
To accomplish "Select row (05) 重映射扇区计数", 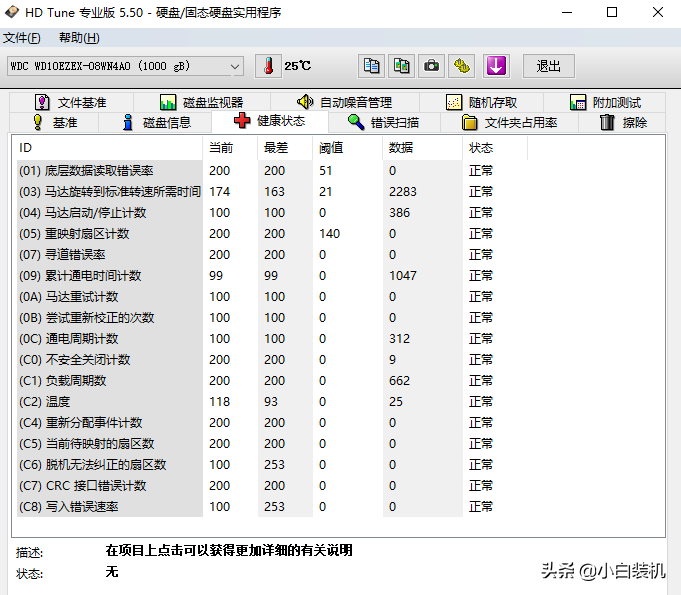I will click(272, 234).
